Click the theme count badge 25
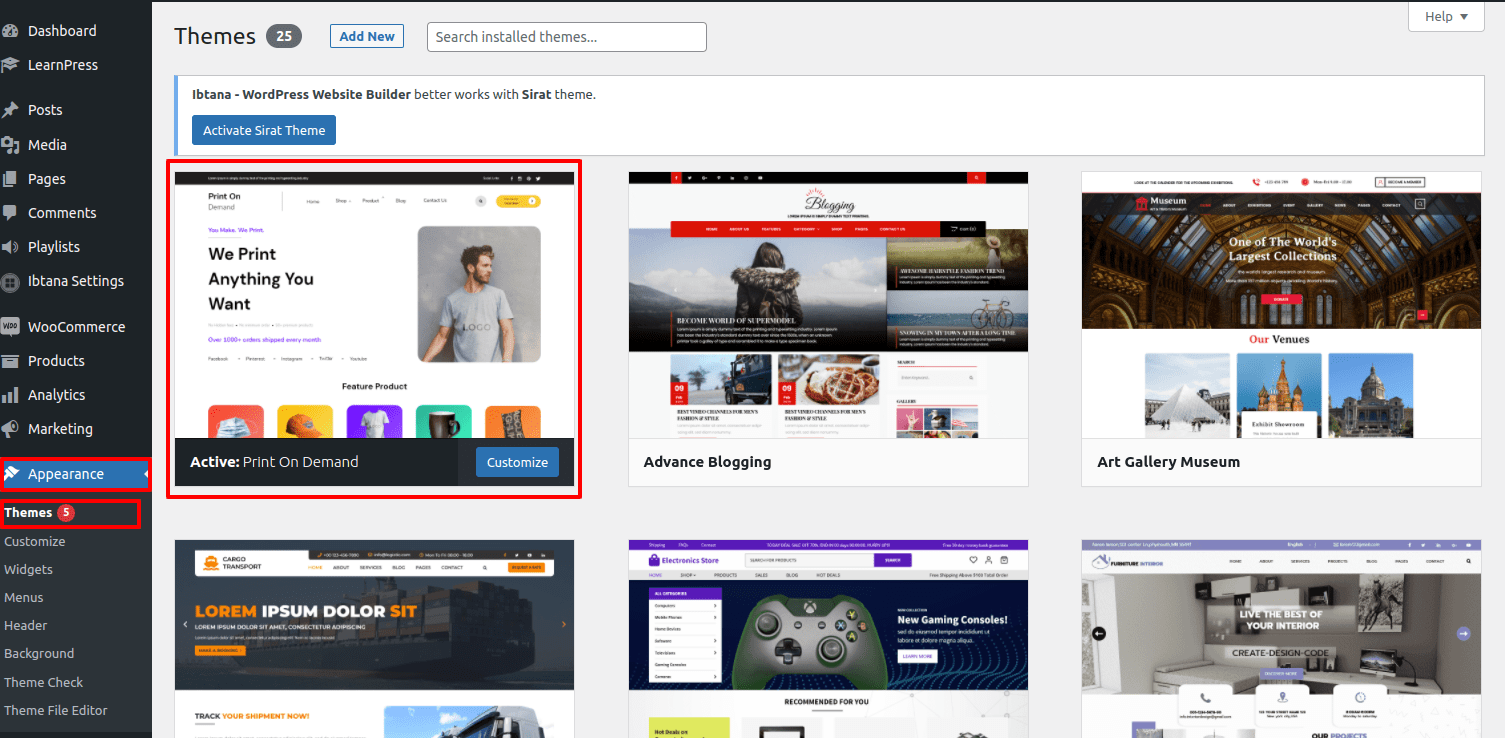Image resolution: width=1505 pixels, height=738 pixels. point(283,37)
